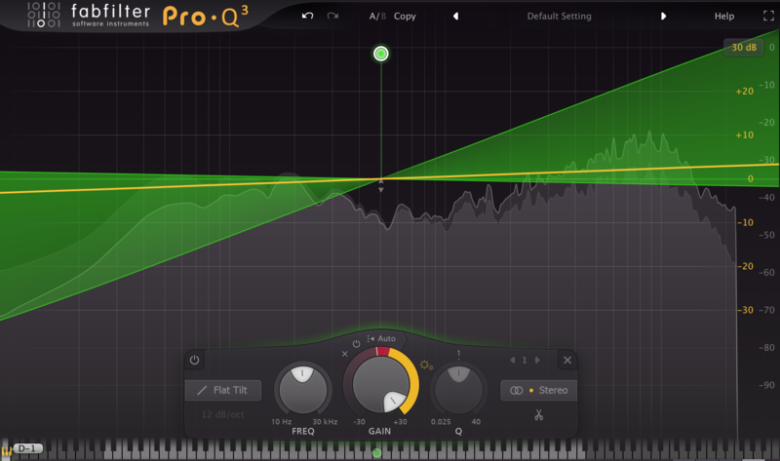Toggle Auto threshold mode

click(382, 339)
